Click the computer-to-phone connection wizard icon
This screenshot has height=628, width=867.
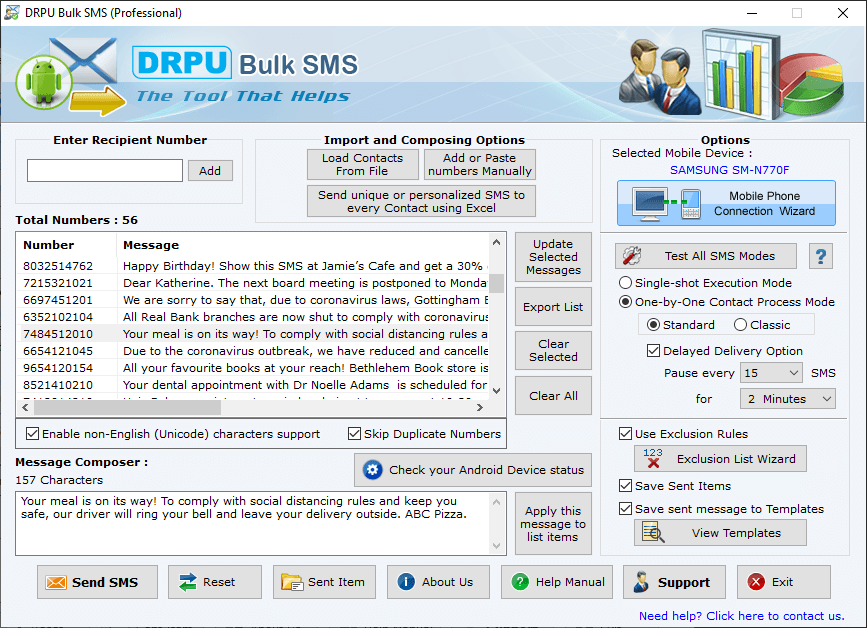[x=667, y=203]
